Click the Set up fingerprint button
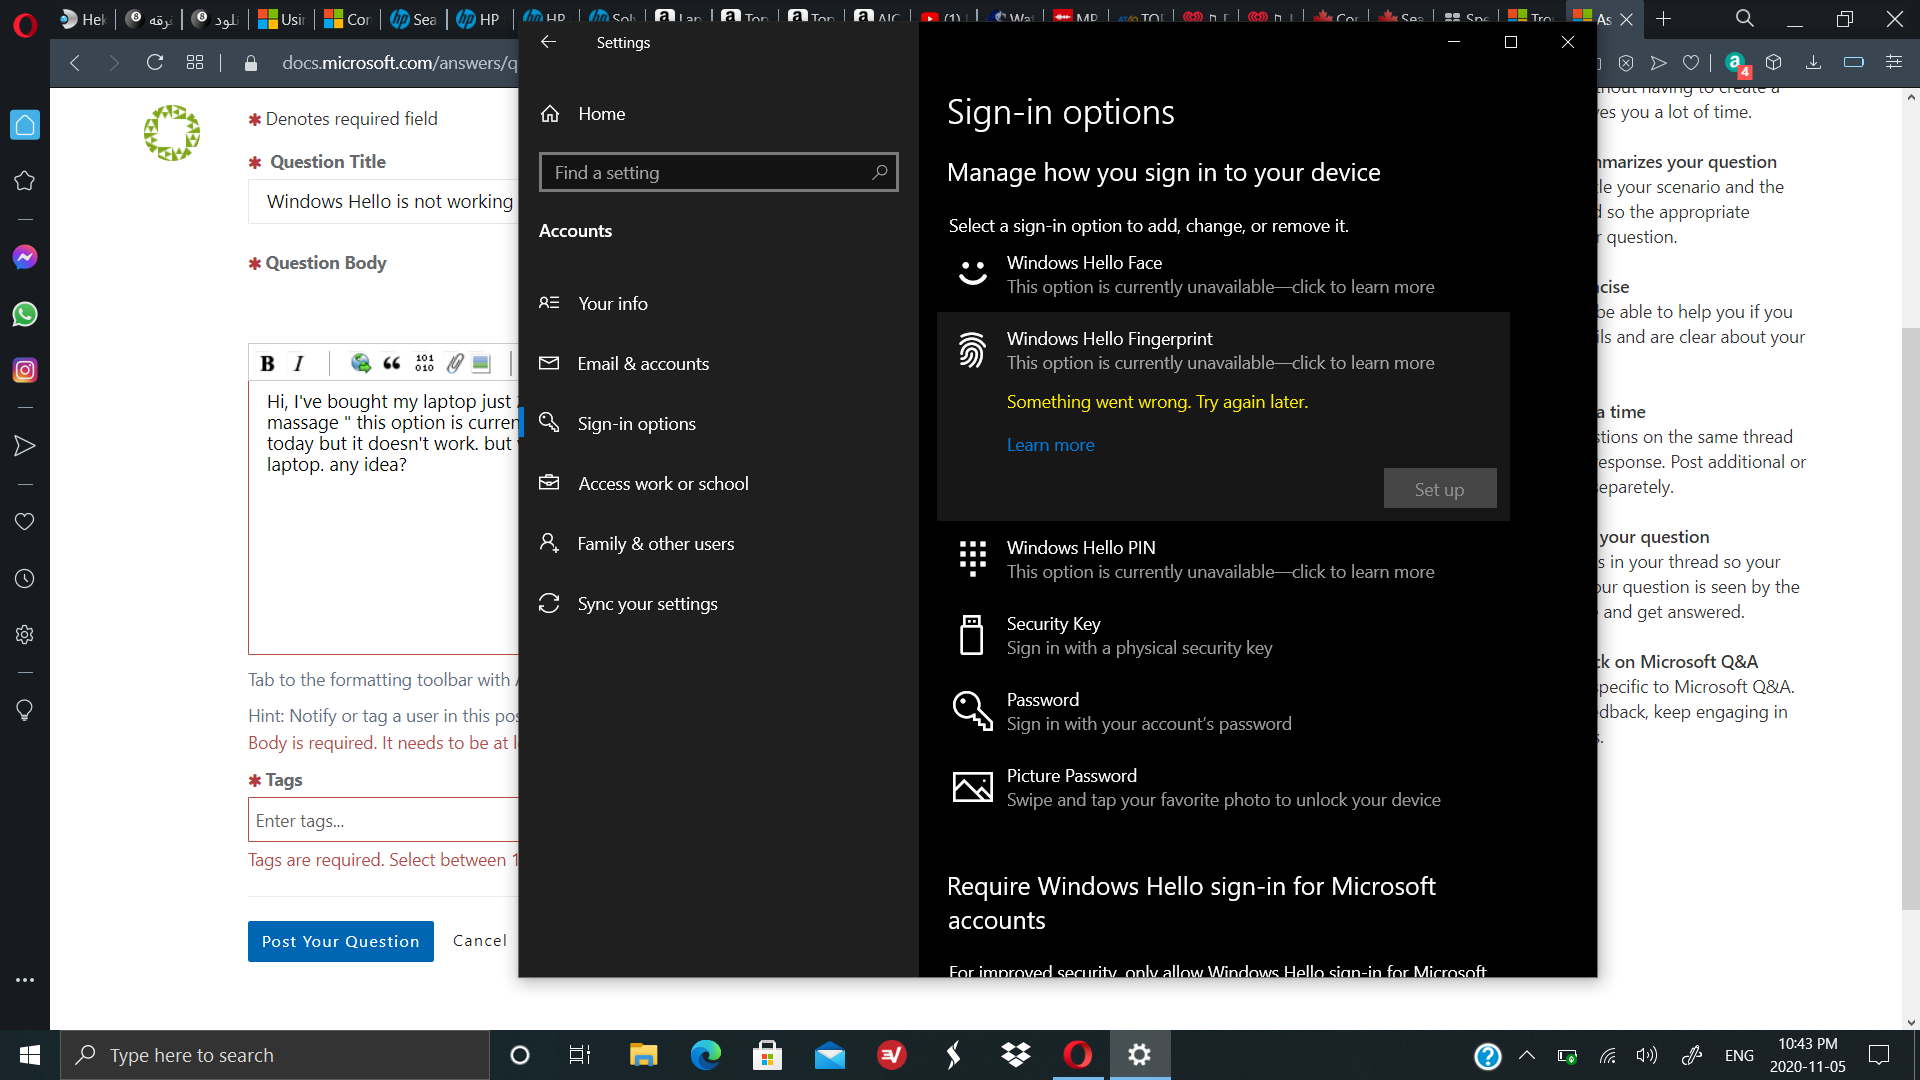Viewport: 1920px width, 1080px height. click(1440, 489)
